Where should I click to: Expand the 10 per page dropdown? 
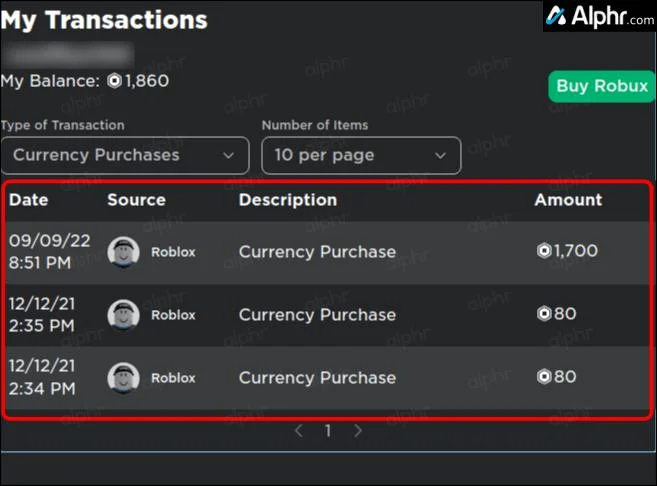(x=361, y=156)
